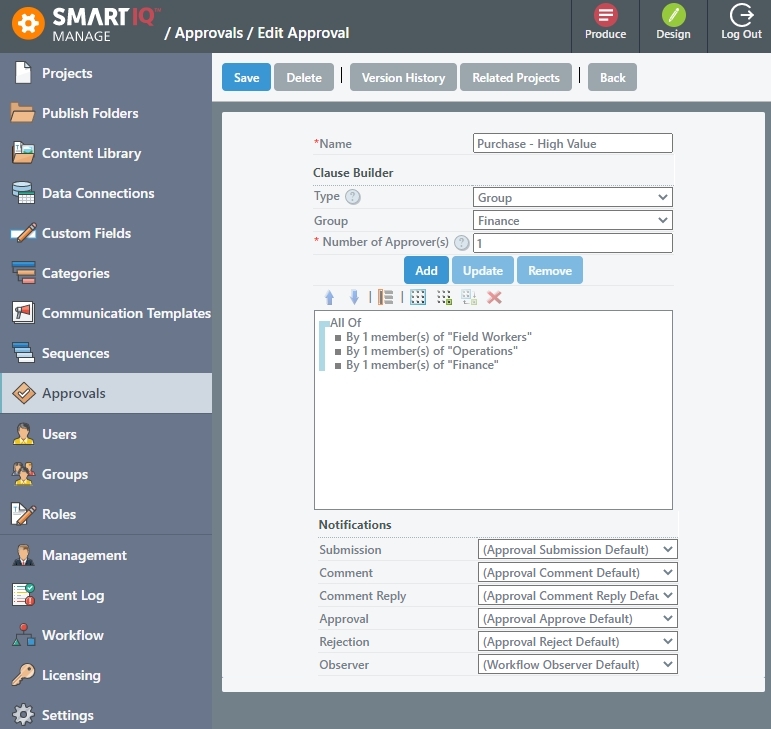Click the Log Out icon

click(x=741, y=15)
